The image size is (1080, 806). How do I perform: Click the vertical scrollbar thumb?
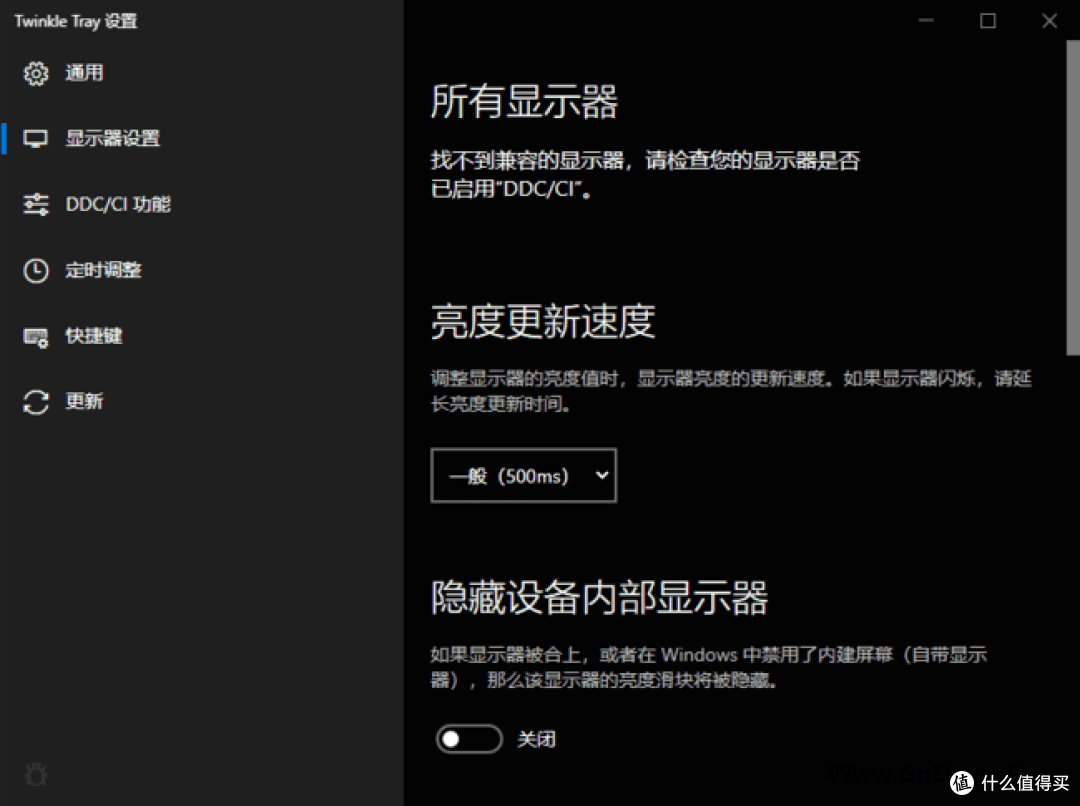tap(1073, 198)
